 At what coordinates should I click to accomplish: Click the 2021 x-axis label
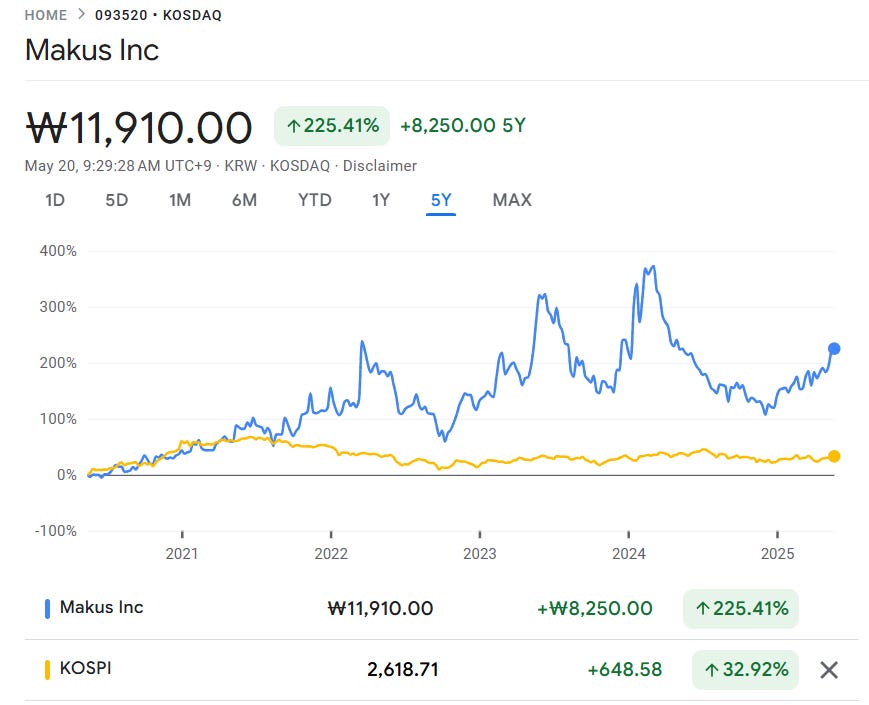point(182,554)
